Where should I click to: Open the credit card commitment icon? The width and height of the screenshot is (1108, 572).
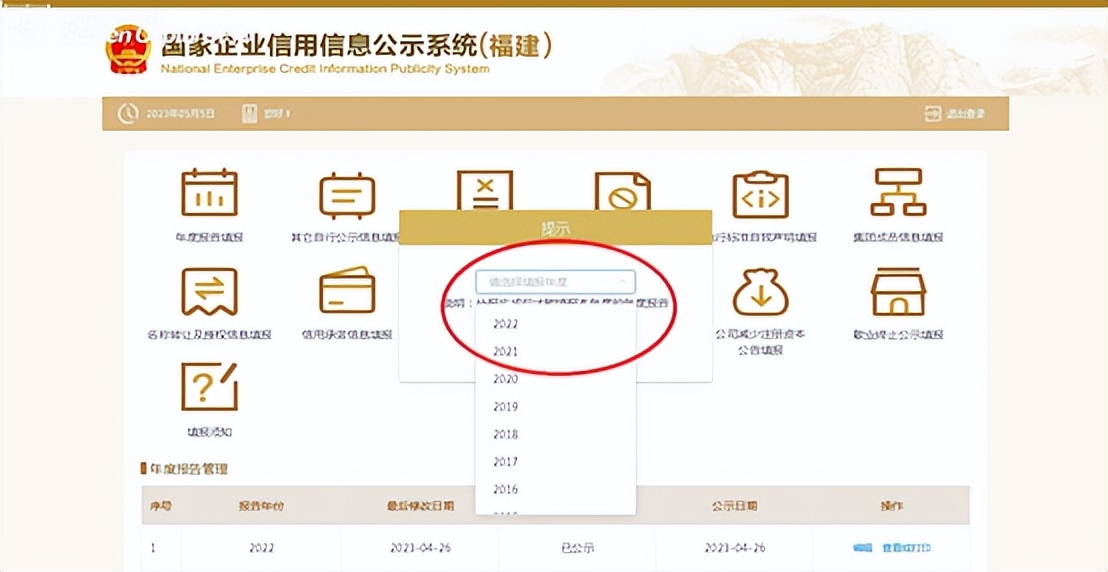[x=347, y=289]
